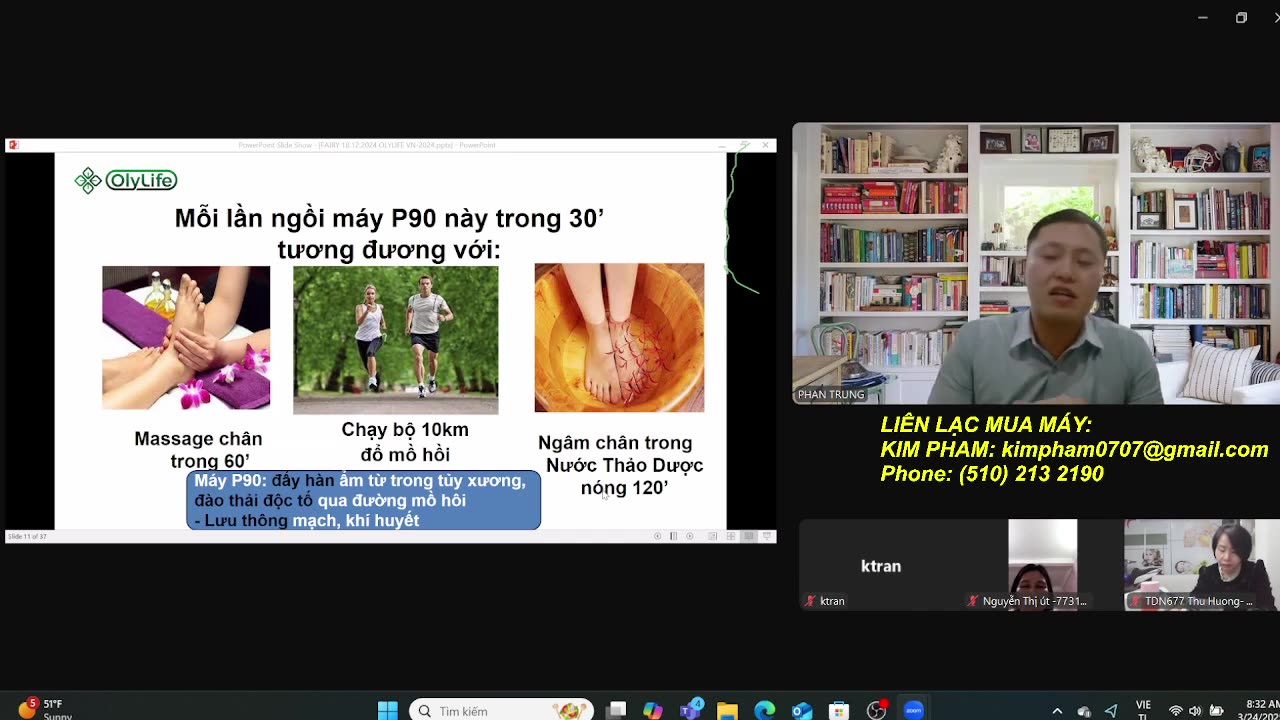Open the reading view menu button
Viewport: 1280px width, 720px height.
673,536
